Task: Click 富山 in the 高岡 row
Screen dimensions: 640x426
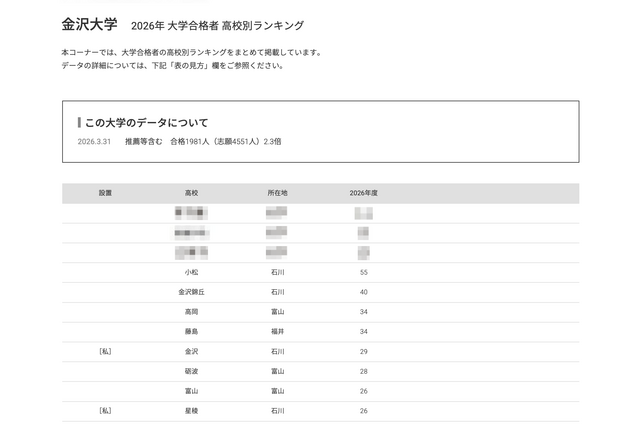Action: pyautogui.click(x=278, y=312)
